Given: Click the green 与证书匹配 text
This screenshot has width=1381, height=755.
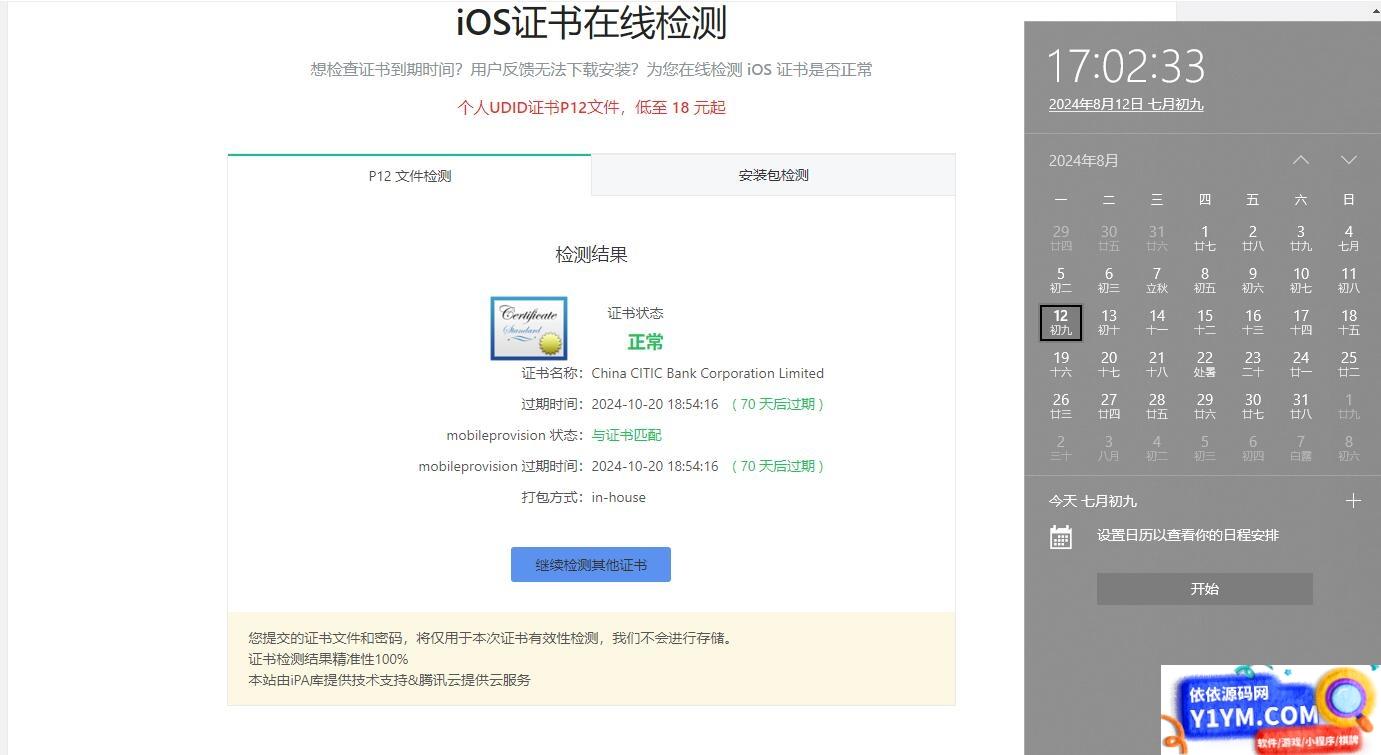Looking at the screenshot, I should tap(626, 435).
